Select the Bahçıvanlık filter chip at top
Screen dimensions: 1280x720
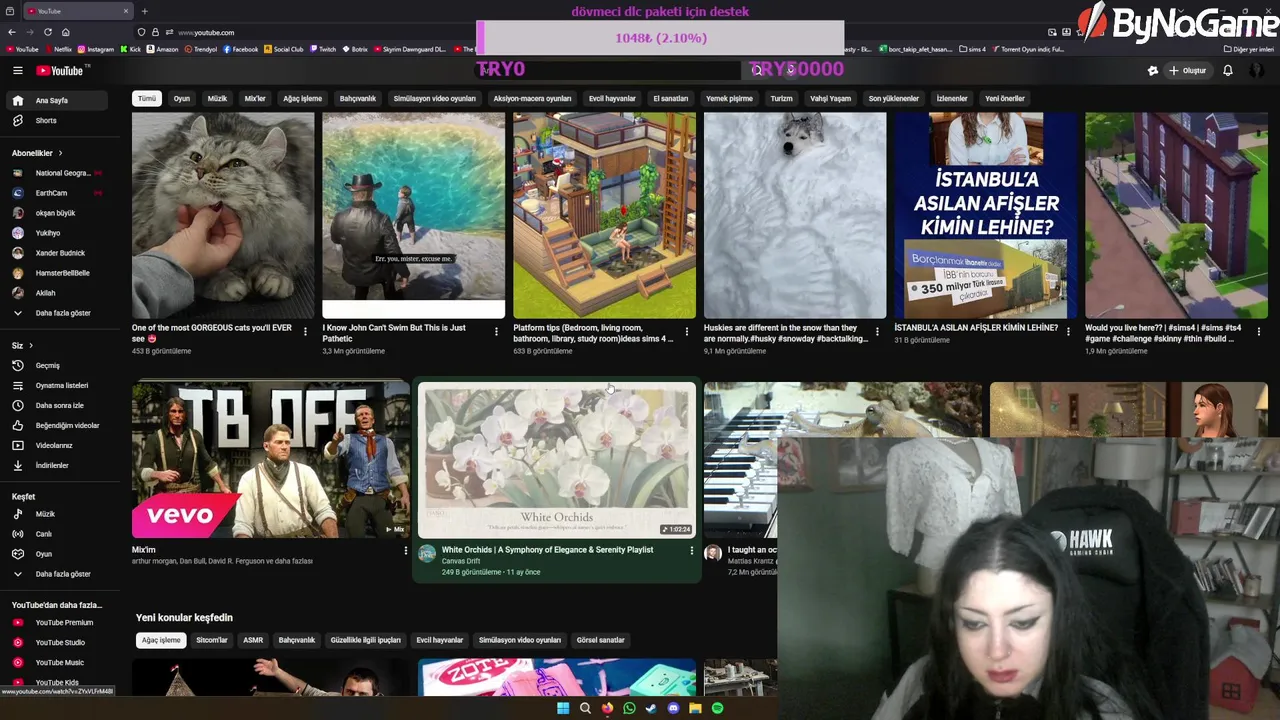click(x=357, y=98)
